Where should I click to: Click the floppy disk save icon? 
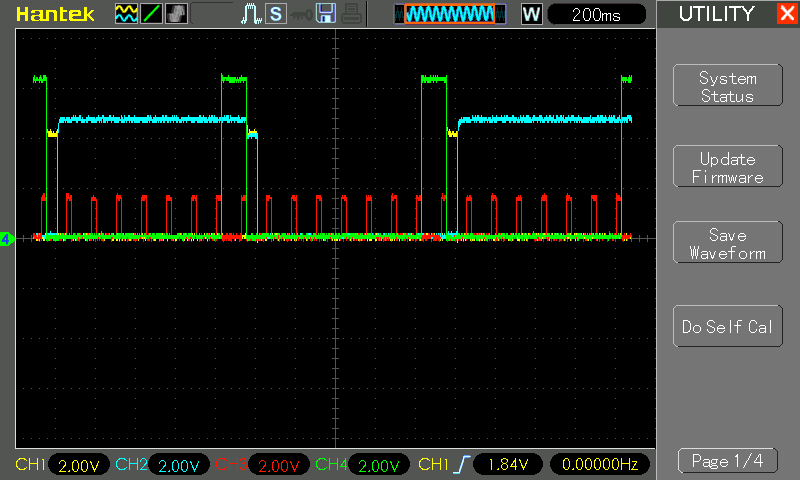[325, 14]
